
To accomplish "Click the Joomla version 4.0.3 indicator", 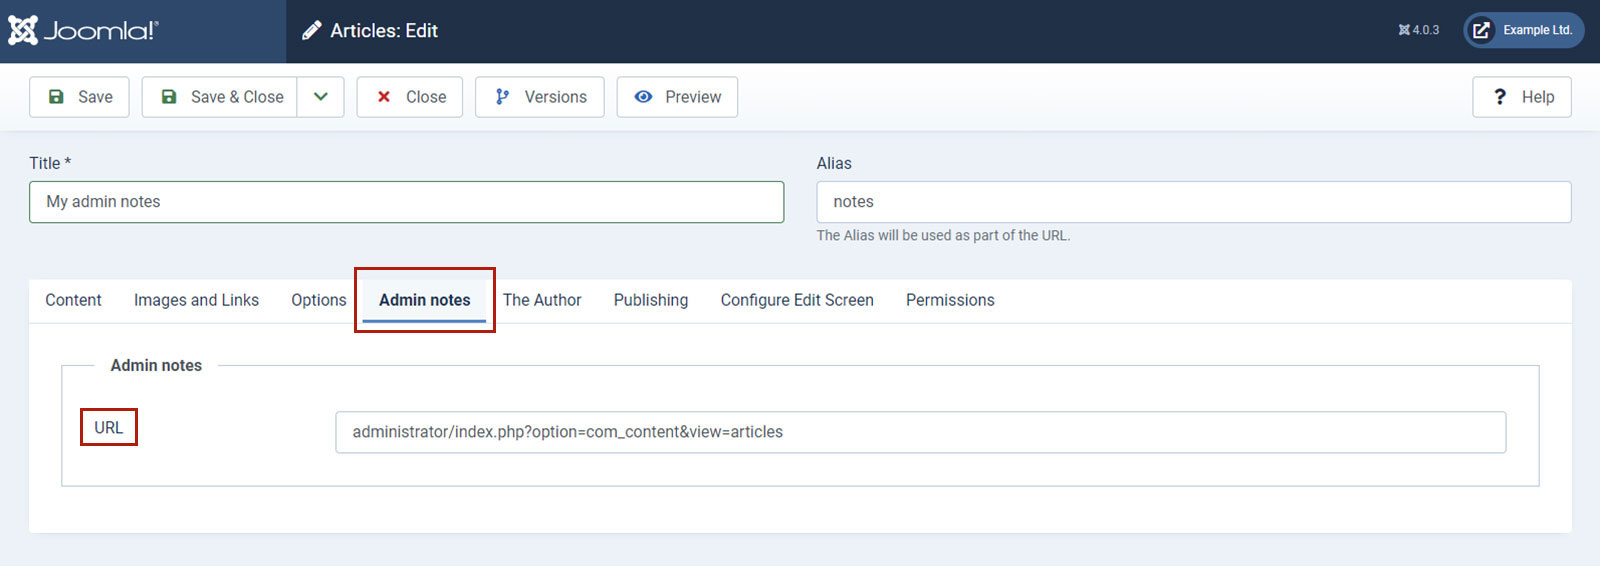I will point(1418,30).
